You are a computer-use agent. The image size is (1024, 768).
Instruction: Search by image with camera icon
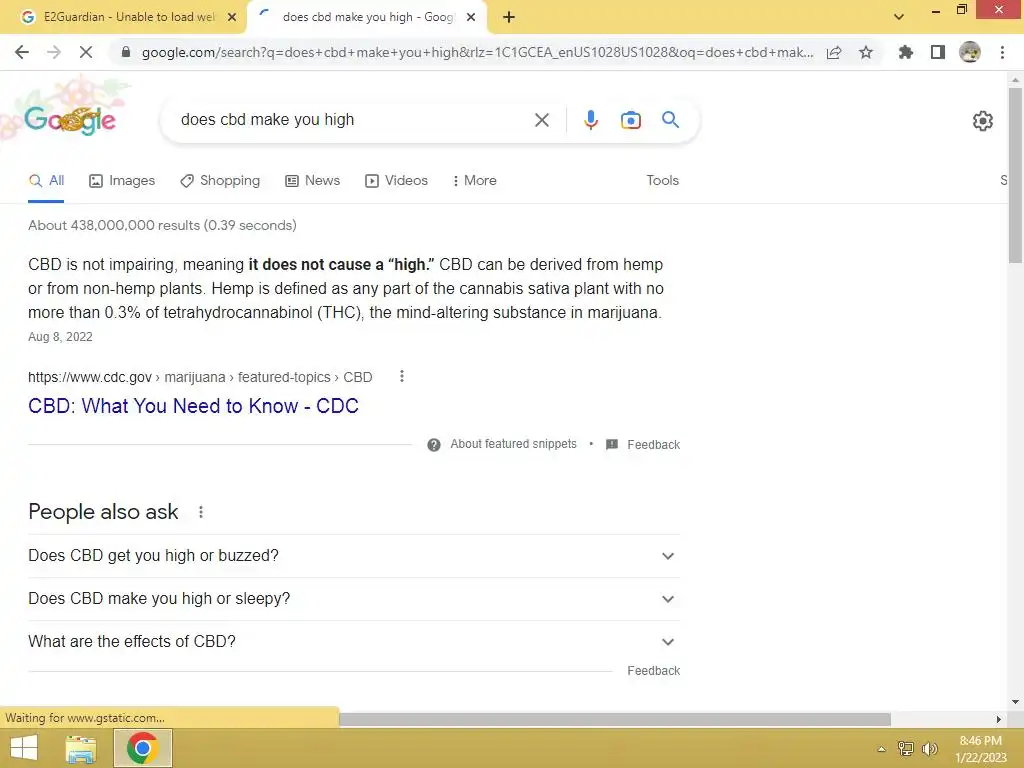[630, 120]
